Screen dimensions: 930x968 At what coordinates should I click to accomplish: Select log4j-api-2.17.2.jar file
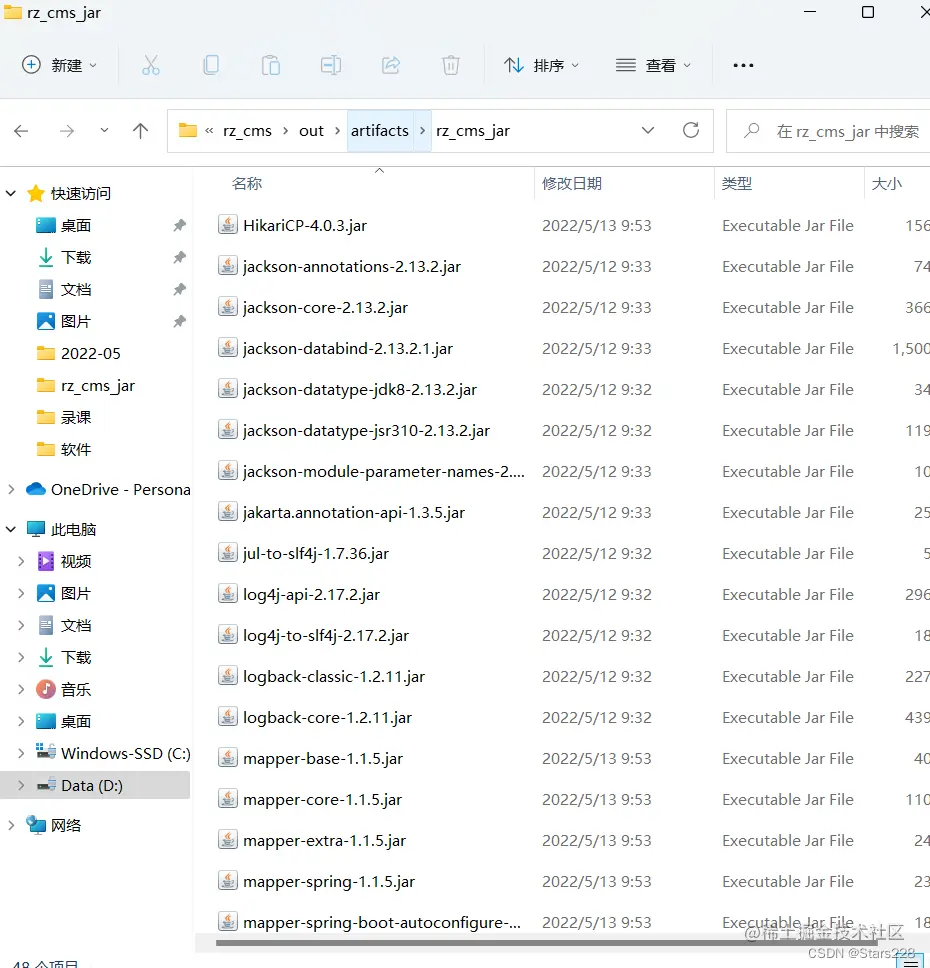click(x=311, y=595)
